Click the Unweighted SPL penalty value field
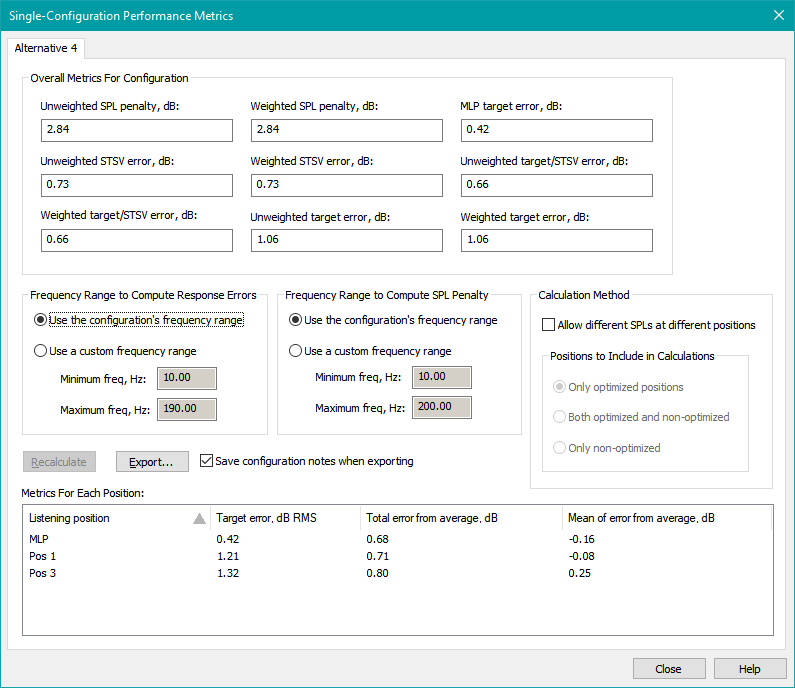The height and width of the screenshot is (688, 795). click(x=137, y=130)
